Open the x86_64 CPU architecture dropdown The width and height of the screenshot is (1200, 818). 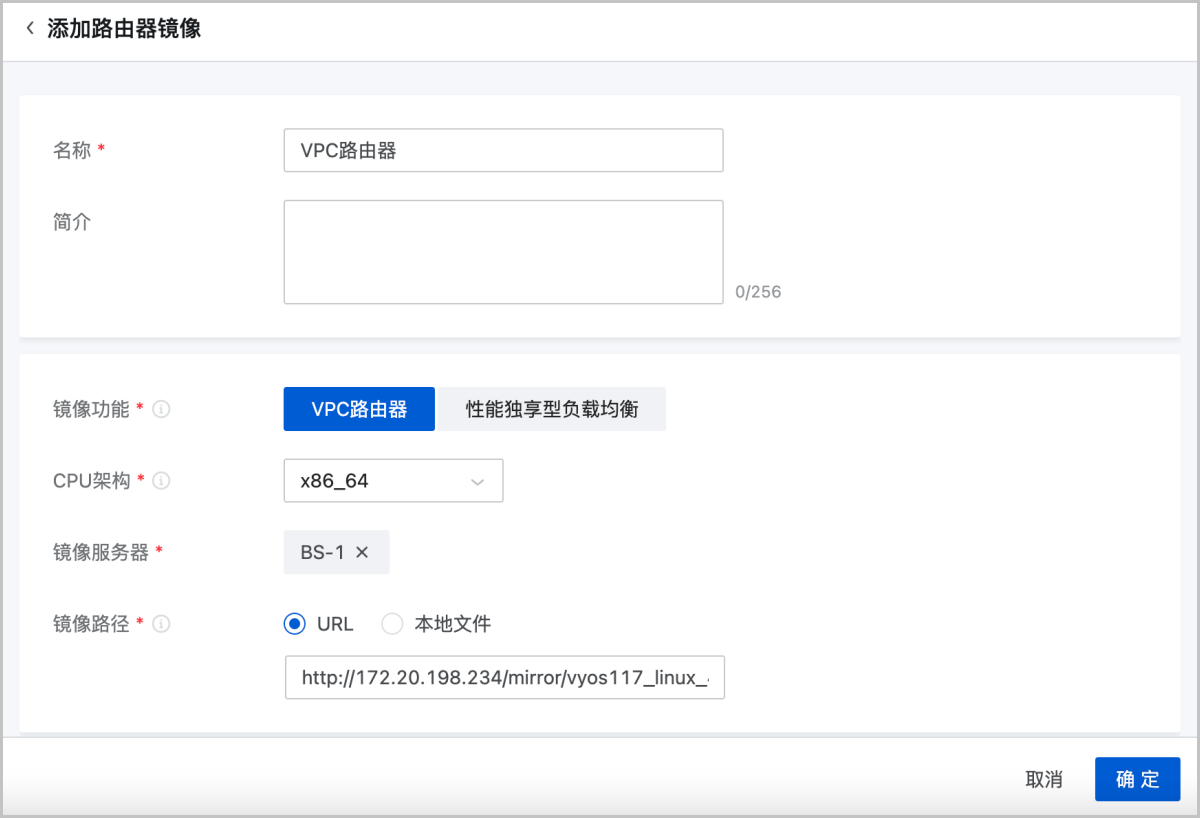(393, 481)
